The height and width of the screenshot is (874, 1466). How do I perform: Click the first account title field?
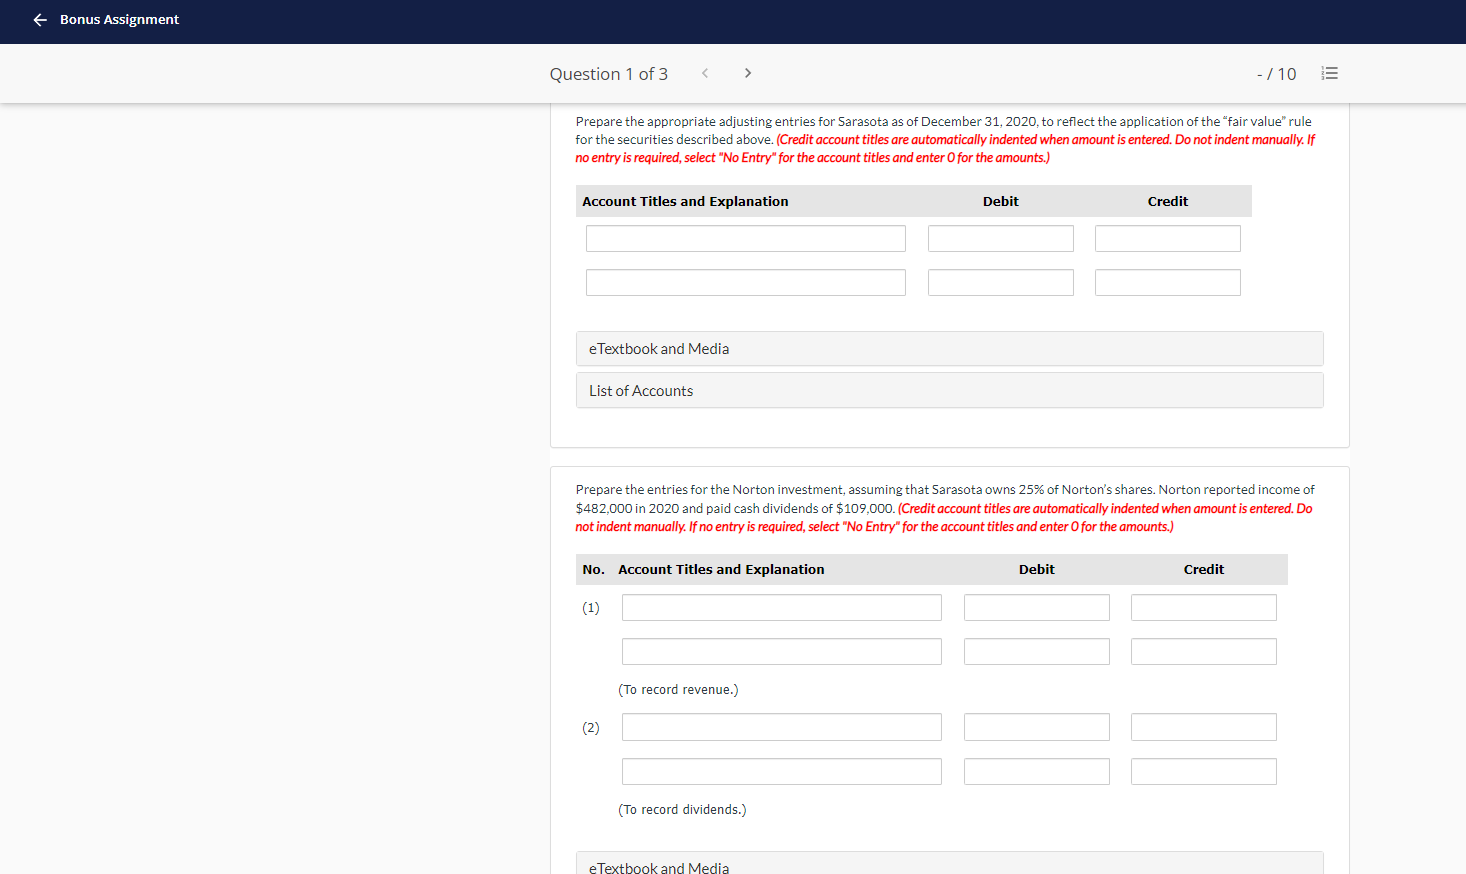[745, 238]
